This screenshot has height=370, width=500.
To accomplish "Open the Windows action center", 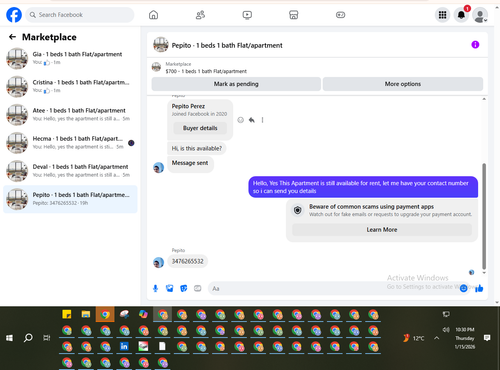I will (x=487, y=338).
